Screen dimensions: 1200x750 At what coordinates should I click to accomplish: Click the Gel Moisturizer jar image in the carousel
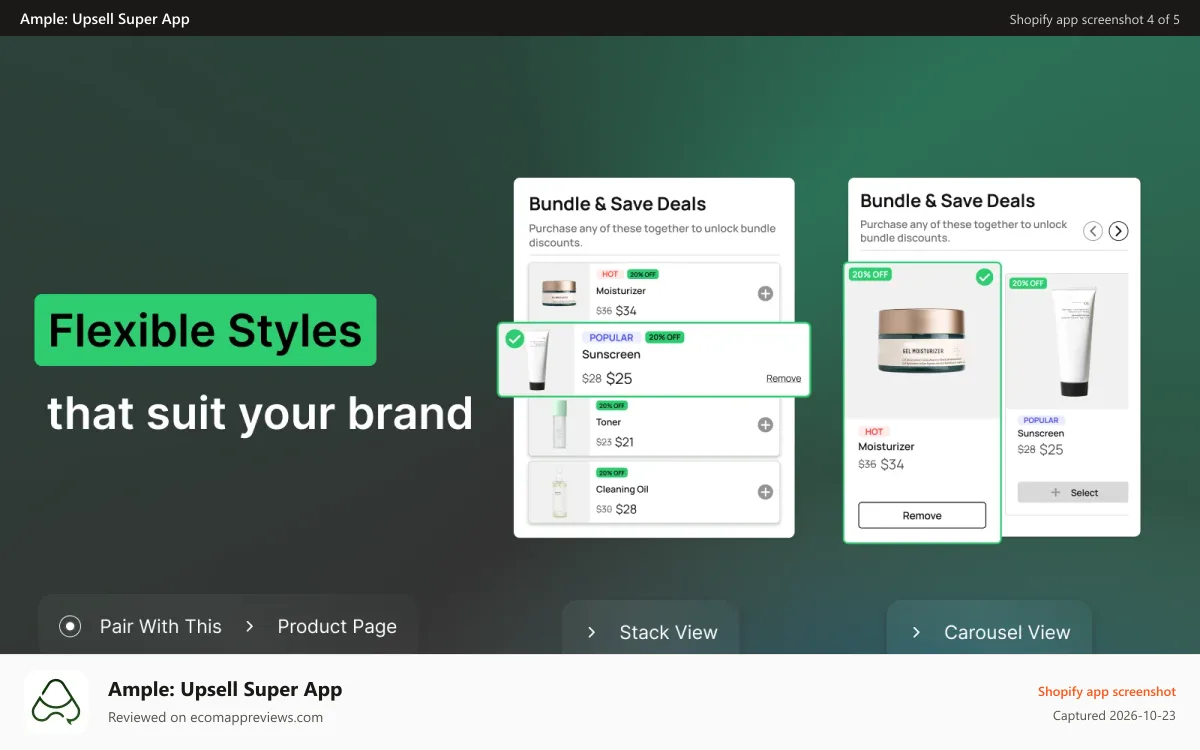[x=922, y=339]
